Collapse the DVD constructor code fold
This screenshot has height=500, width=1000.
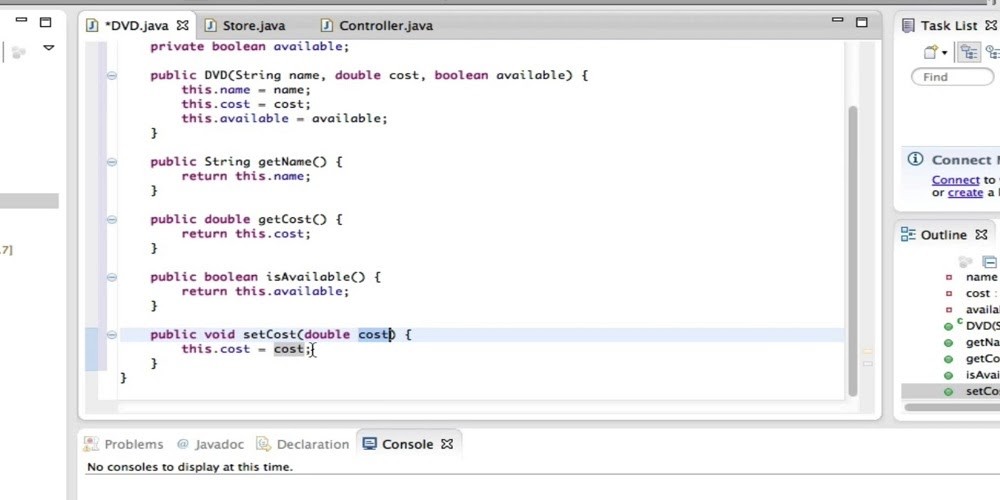point(111,75)
